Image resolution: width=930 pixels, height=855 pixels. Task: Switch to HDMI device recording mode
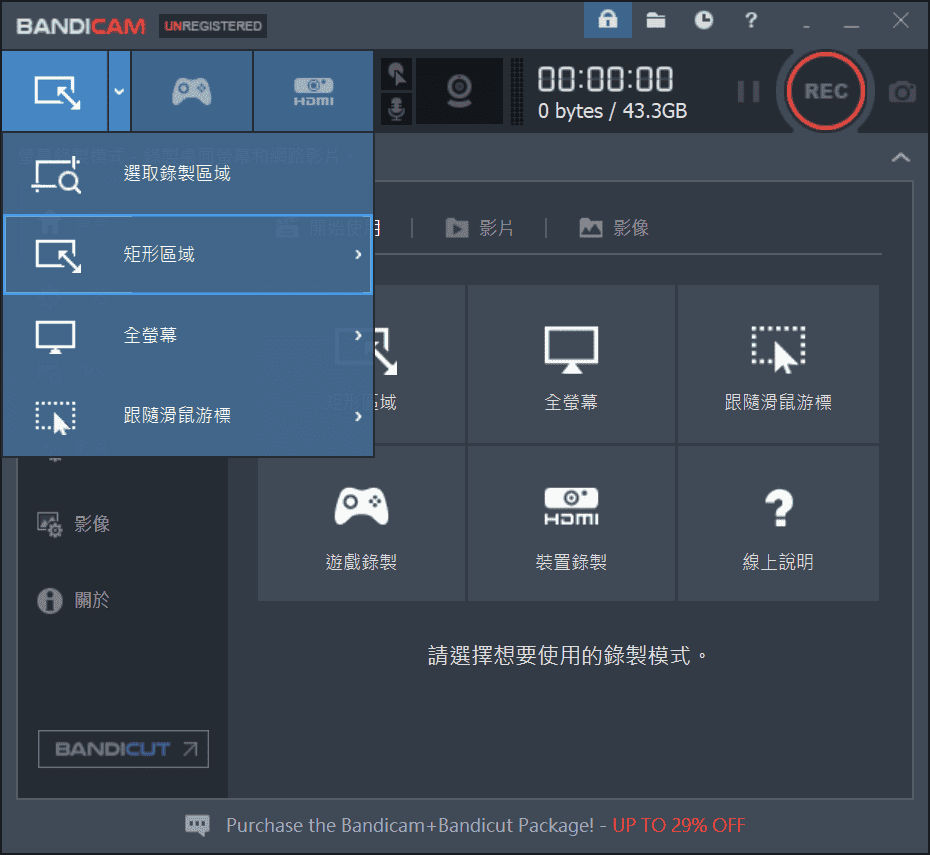point(313,91)
